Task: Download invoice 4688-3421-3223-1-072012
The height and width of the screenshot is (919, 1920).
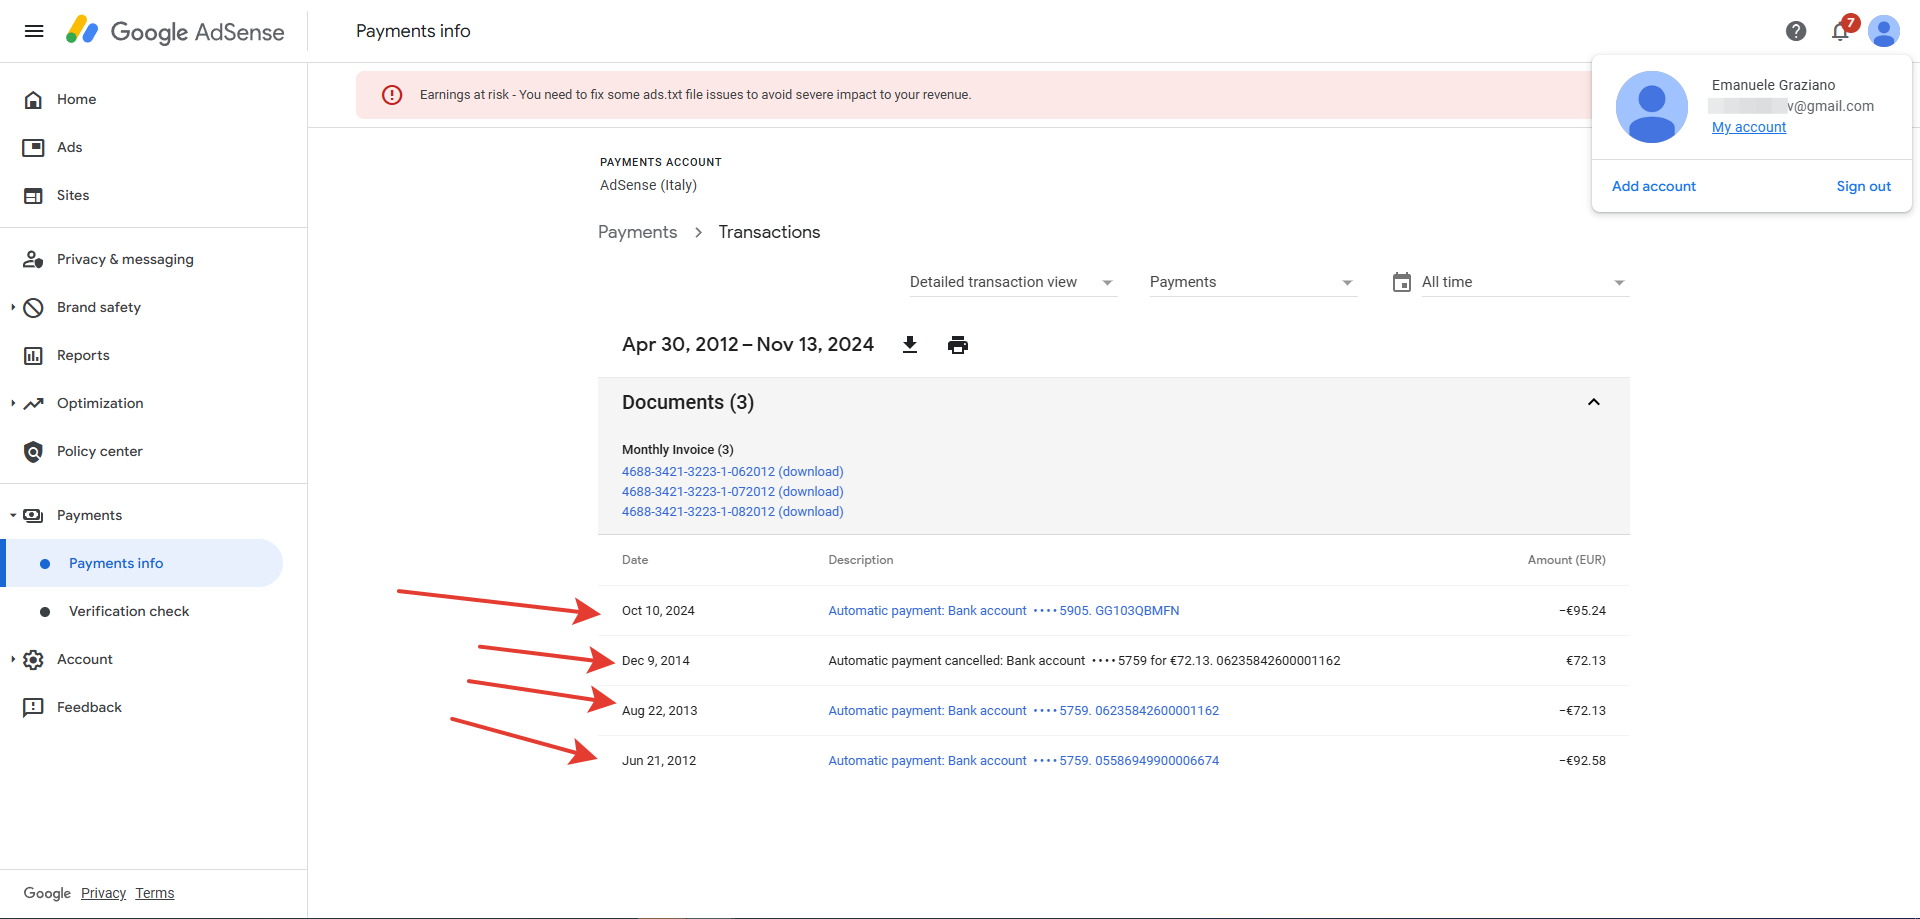Action: point(733,492)
